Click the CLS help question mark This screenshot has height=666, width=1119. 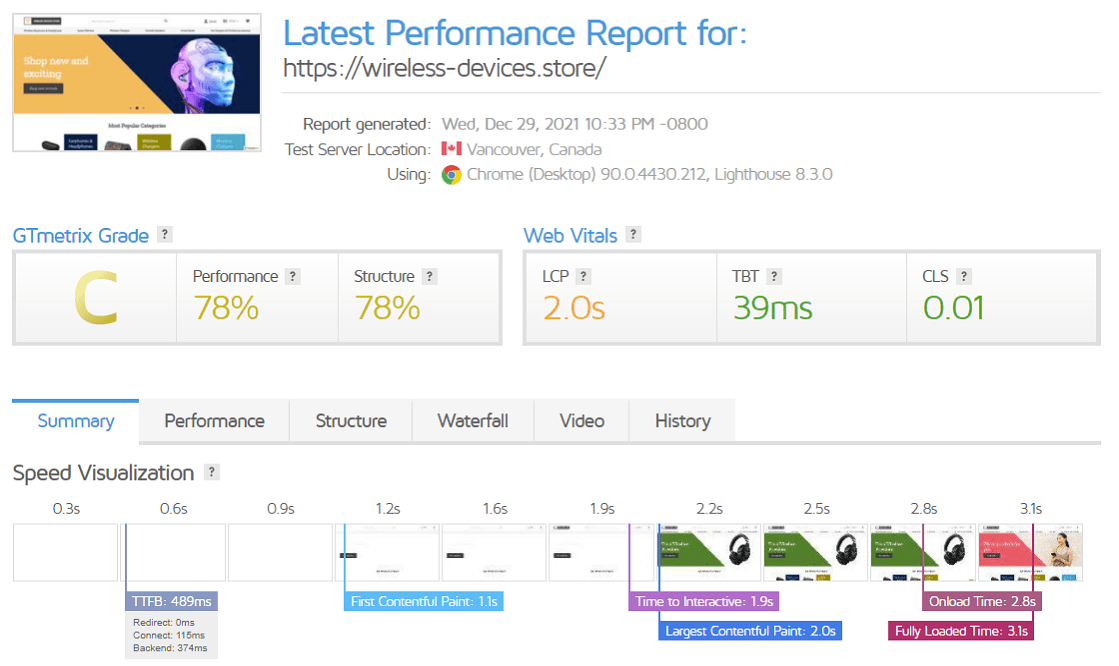tap(964, 276)
